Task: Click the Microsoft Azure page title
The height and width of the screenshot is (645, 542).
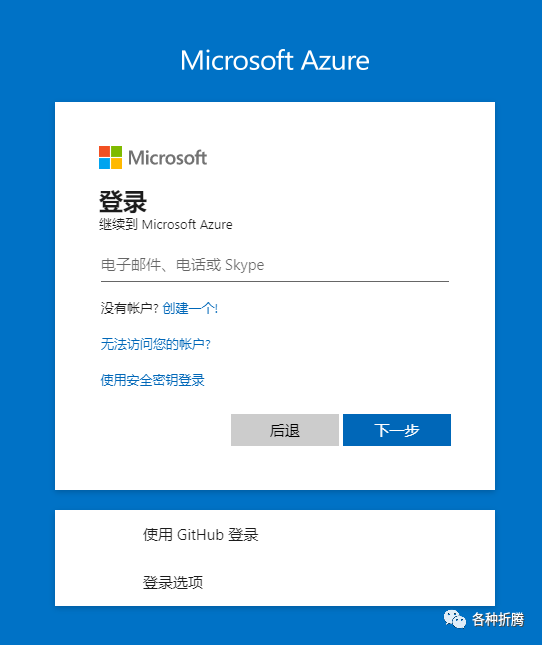Action: 275,60
